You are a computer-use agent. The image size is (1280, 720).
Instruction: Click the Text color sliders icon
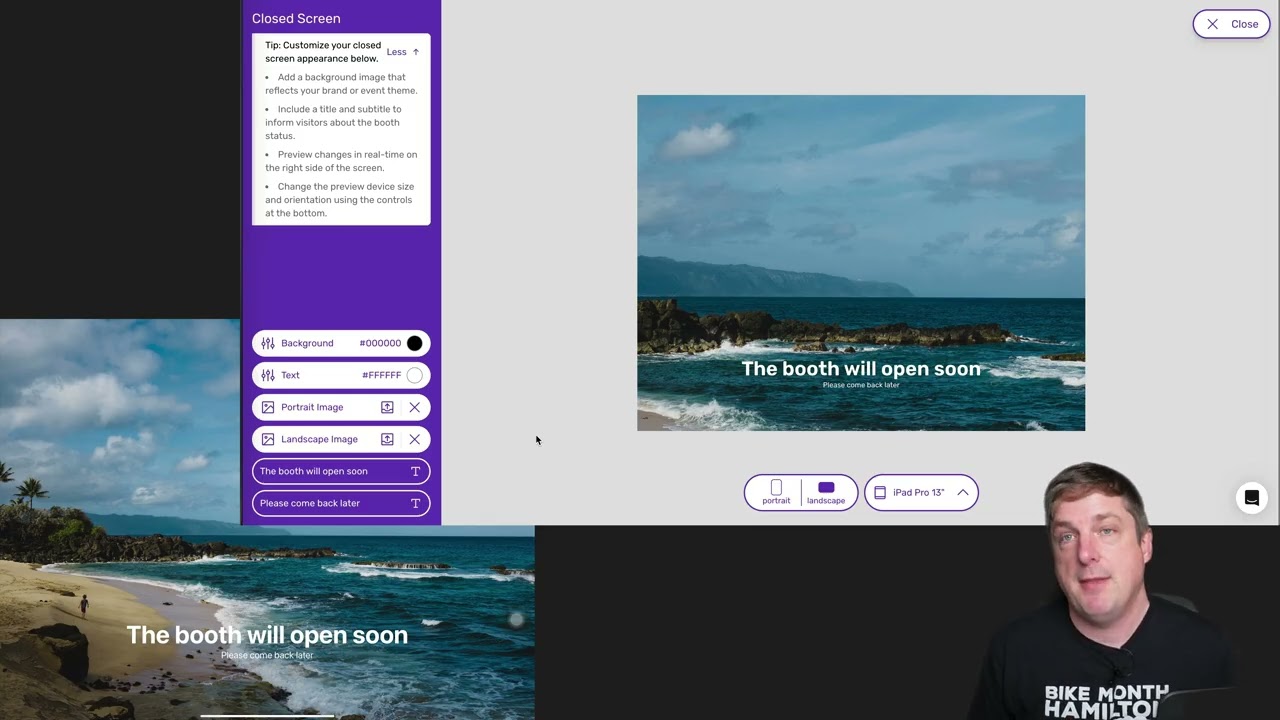point(268,375)
